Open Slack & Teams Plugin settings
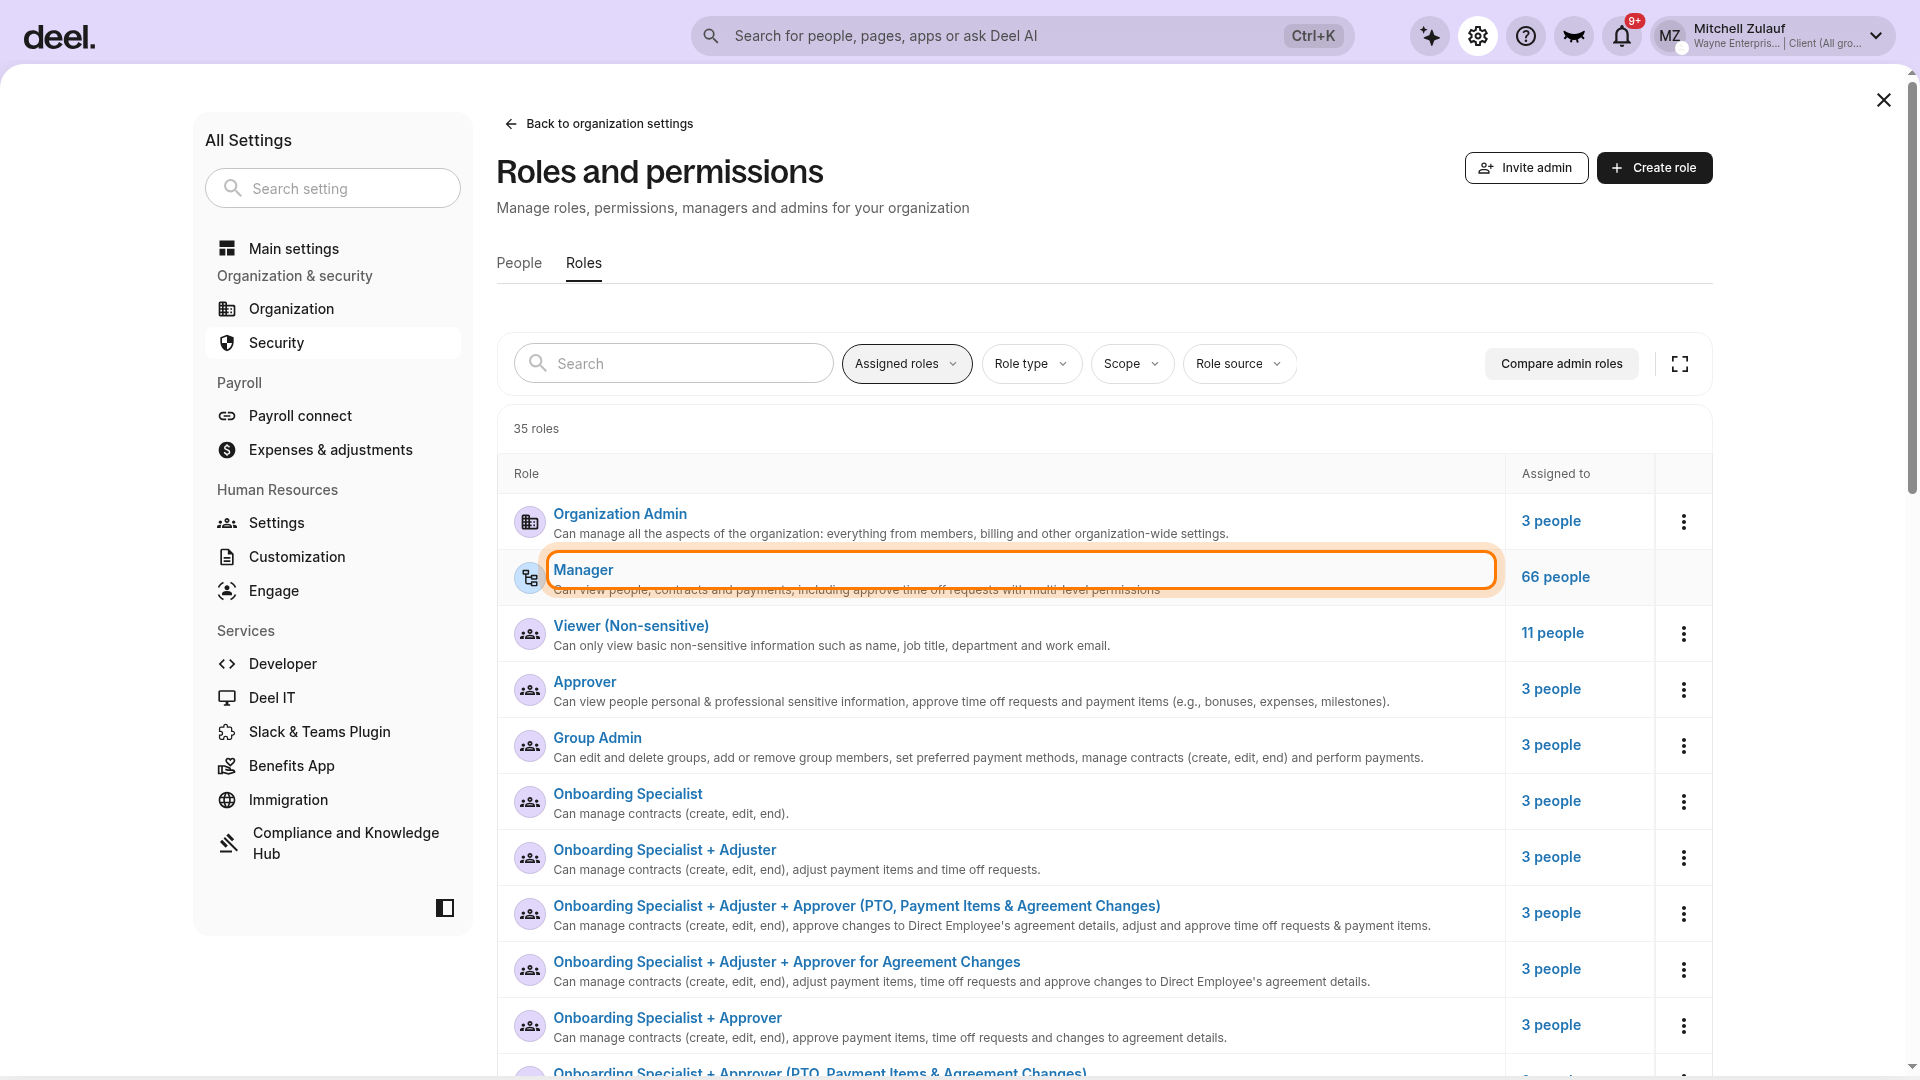The image size is (1920, 1080). (333, 732)
